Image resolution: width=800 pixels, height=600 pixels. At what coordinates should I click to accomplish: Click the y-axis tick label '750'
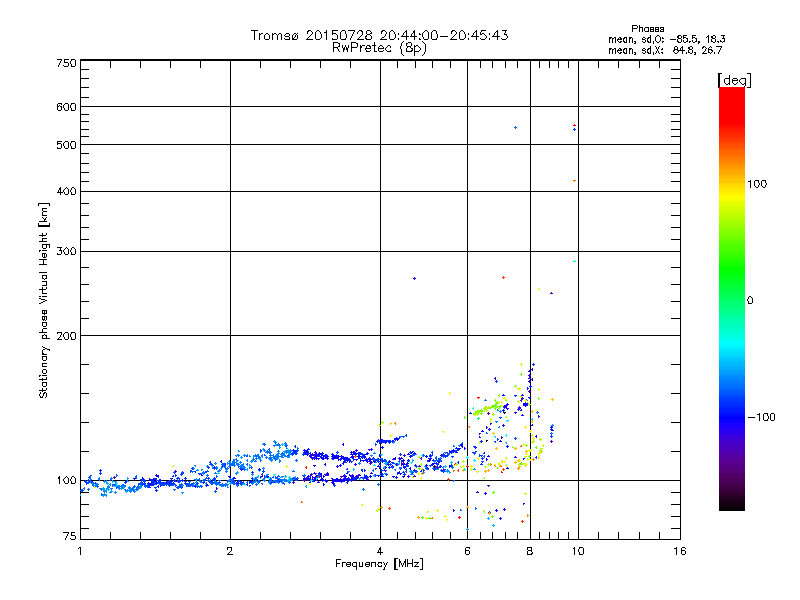coord(66,63)
